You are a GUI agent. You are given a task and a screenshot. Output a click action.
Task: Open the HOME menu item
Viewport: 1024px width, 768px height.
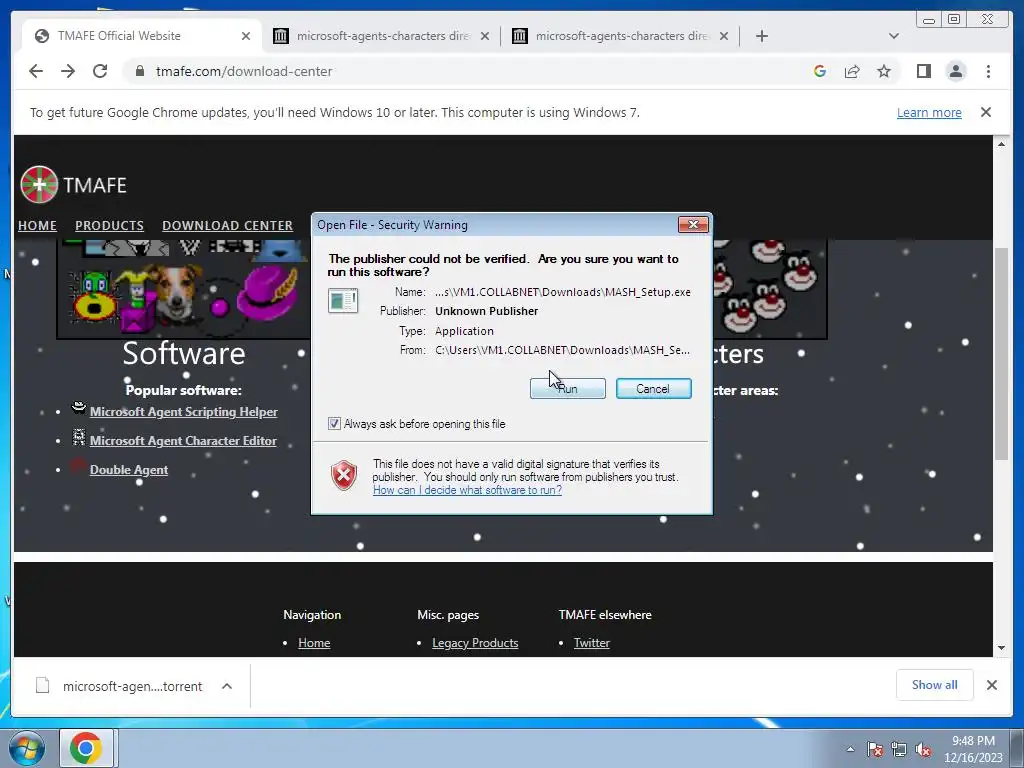pyautogui.click(x=37, y=225)
